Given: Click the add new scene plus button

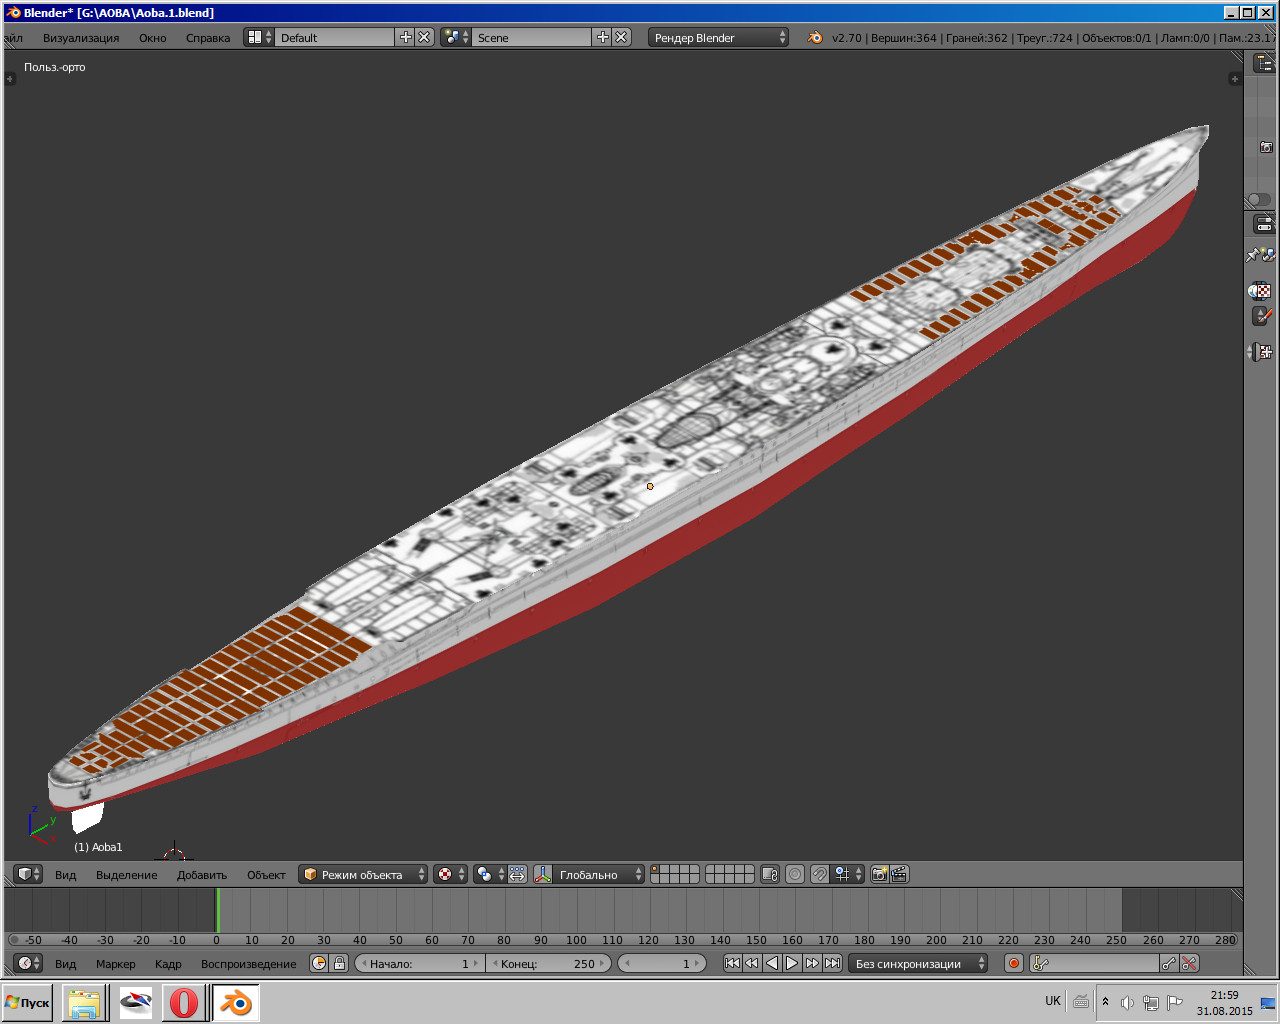Looking at the screenshot, I should tap(602, 37).
